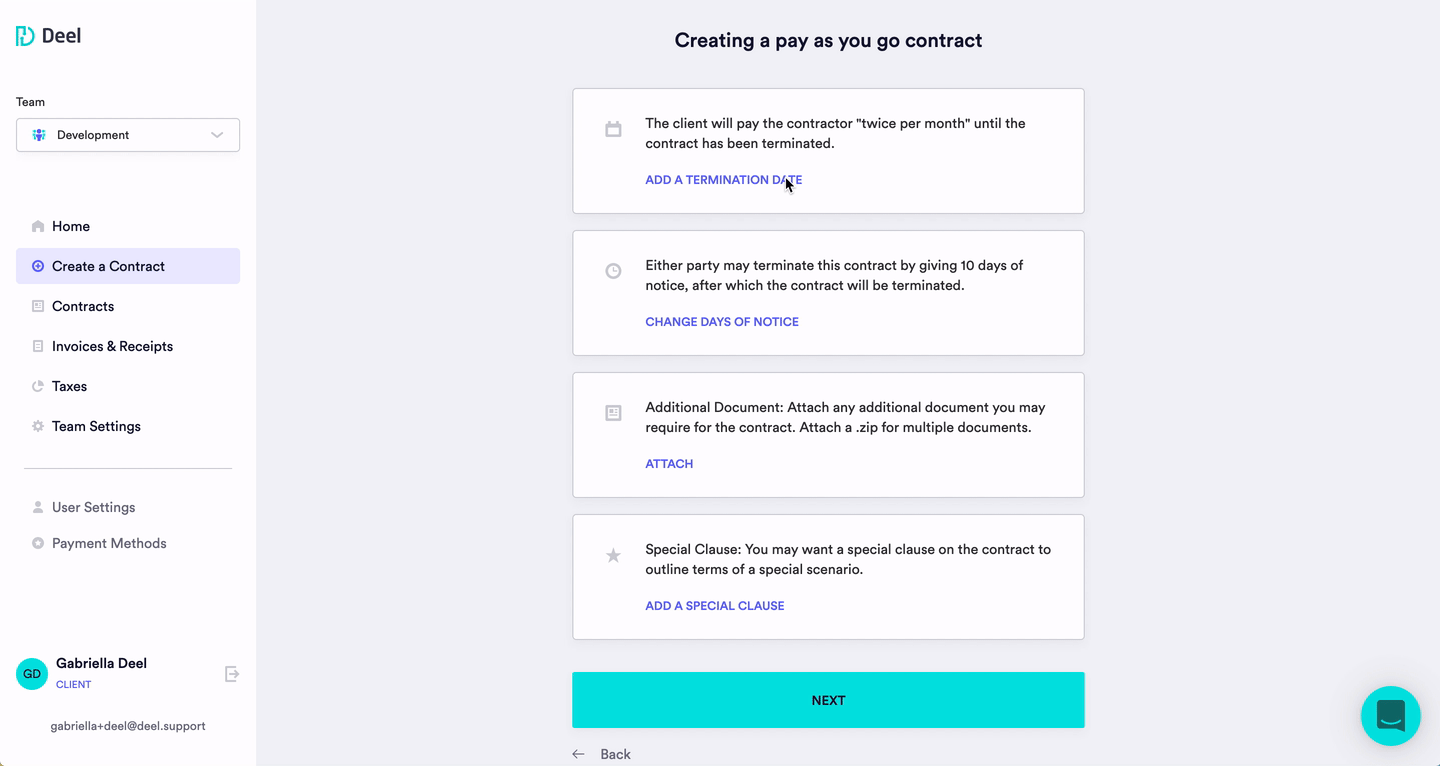Click the document icon on Additional Document card
This screenshot has width=1440, height=766.
[614, 413]
